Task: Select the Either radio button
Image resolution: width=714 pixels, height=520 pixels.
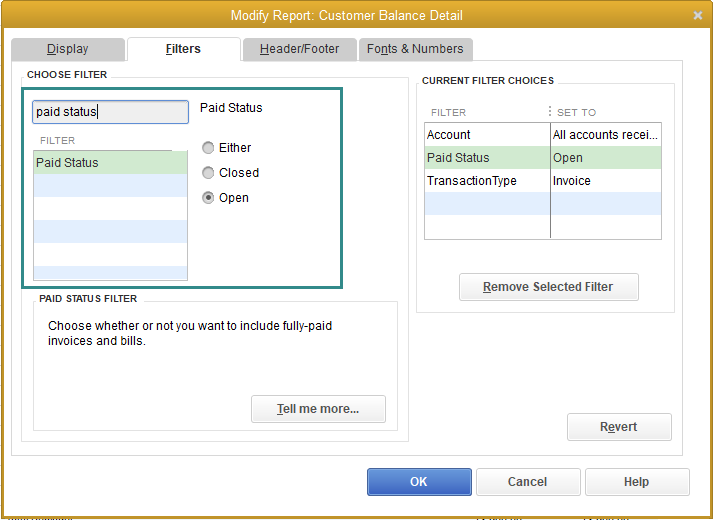Action: pos(208,148)
